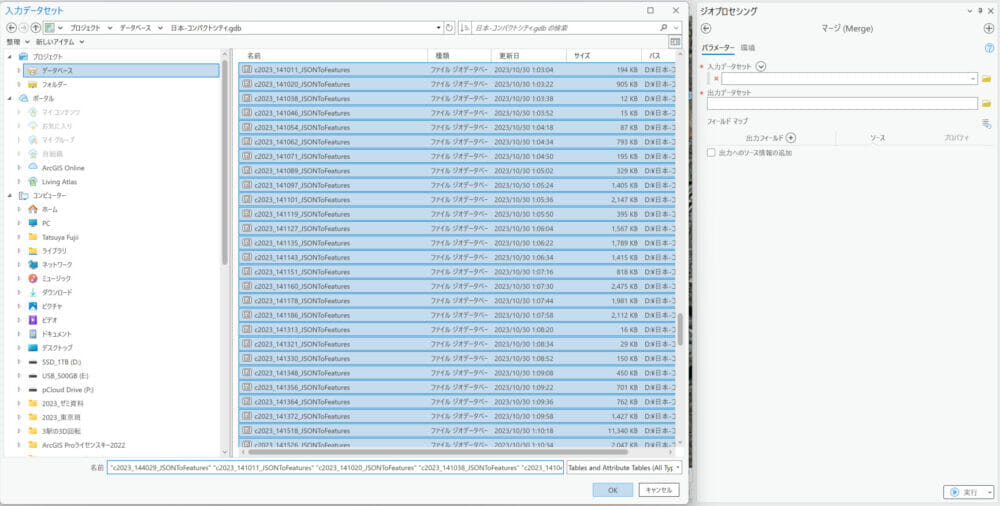Open the 新しいアイテム dropdown menu
This screenshot has width=1000, height=506.
pyautogui.click(x=60, y=42)
